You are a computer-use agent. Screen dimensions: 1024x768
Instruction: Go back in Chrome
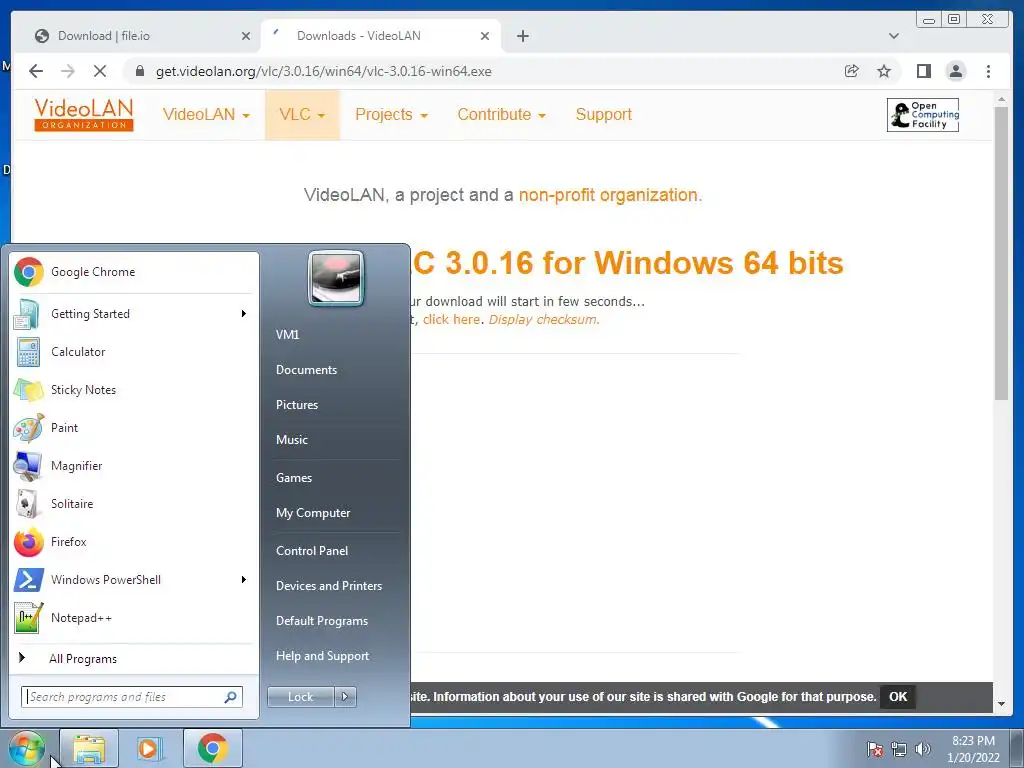(36, 71)
